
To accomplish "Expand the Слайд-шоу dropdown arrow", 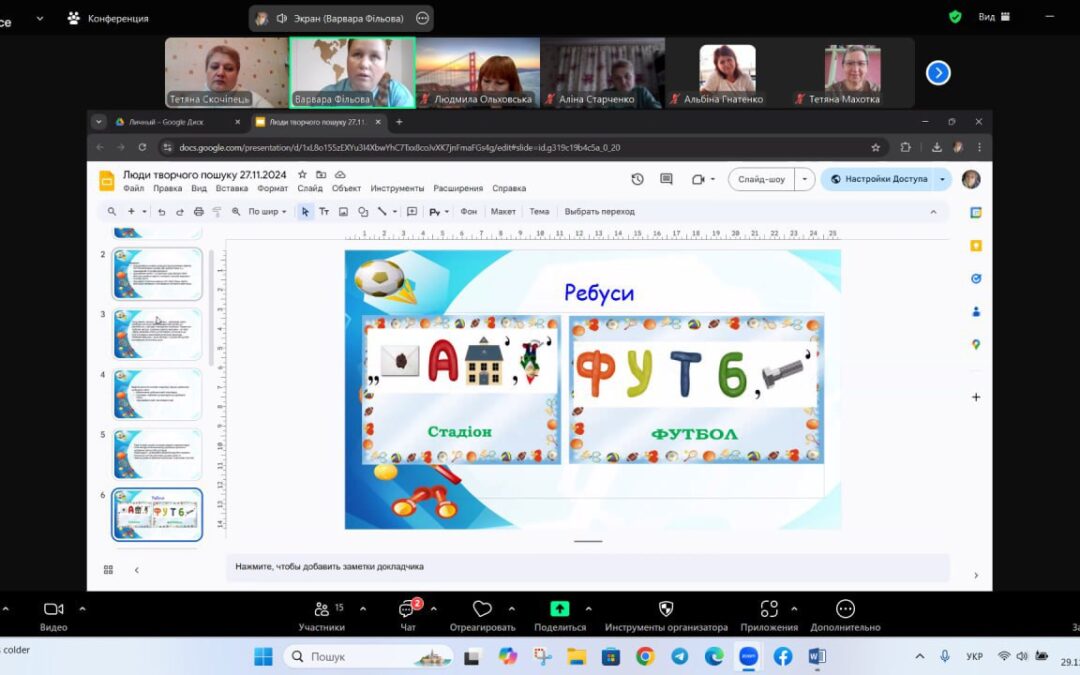I will coord(805,179).
